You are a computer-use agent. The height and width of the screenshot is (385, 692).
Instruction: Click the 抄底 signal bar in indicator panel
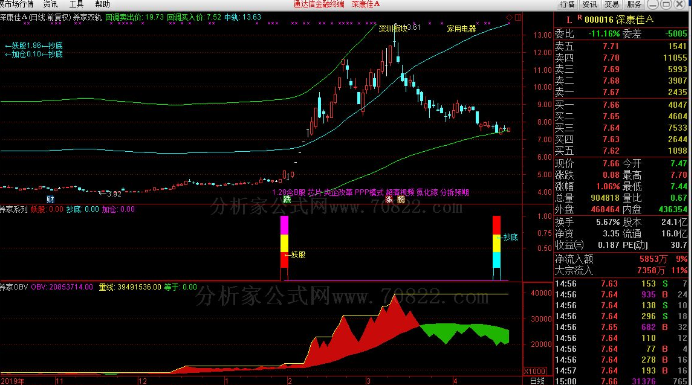496,248
